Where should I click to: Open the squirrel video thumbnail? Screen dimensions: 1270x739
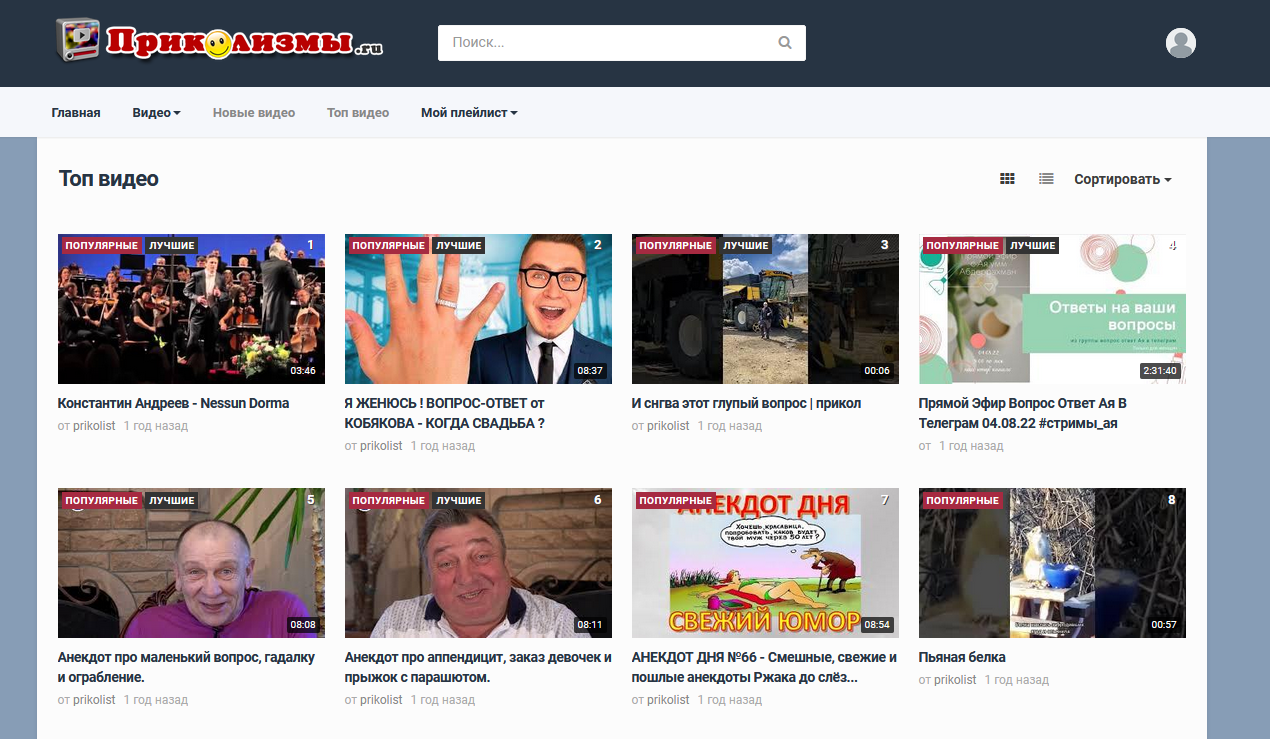click(x=1052, y=563)
